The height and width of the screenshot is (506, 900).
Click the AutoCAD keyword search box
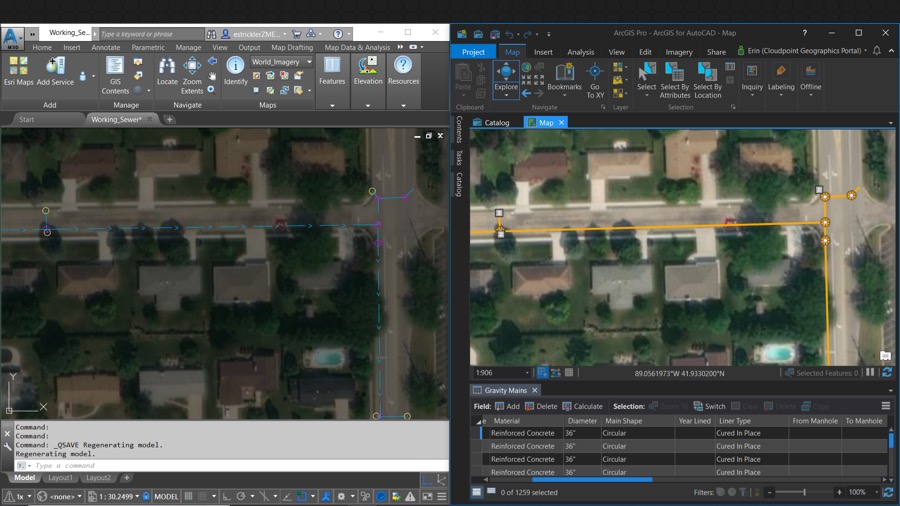pos(152,34)
